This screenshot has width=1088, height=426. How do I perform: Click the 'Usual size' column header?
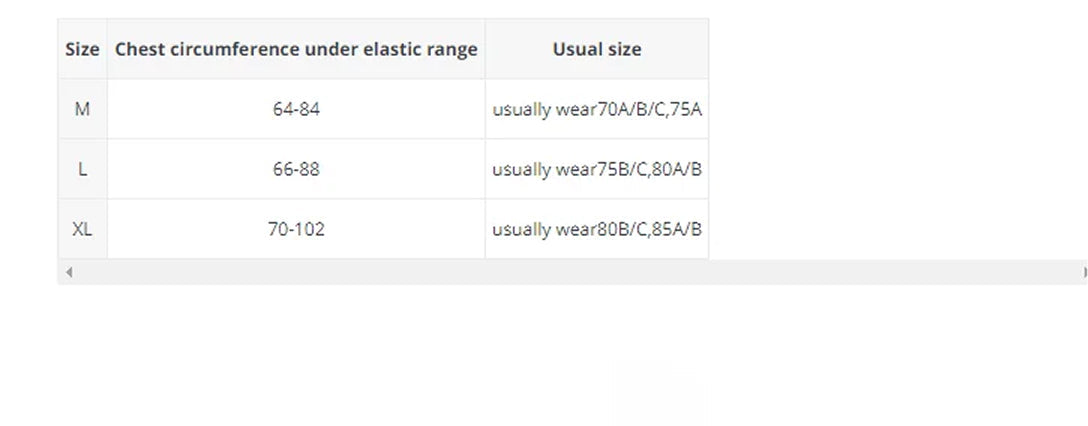(x=597, y=49)
